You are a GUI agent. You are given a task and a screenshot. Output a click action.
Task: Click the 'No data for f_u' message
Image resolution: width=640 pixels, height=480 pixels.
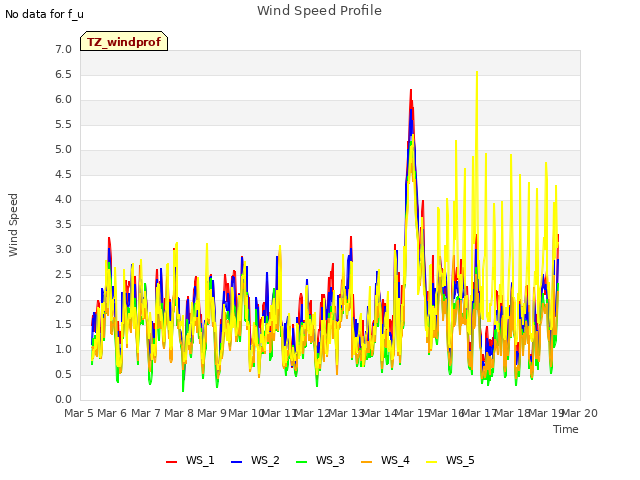(44, 14)
